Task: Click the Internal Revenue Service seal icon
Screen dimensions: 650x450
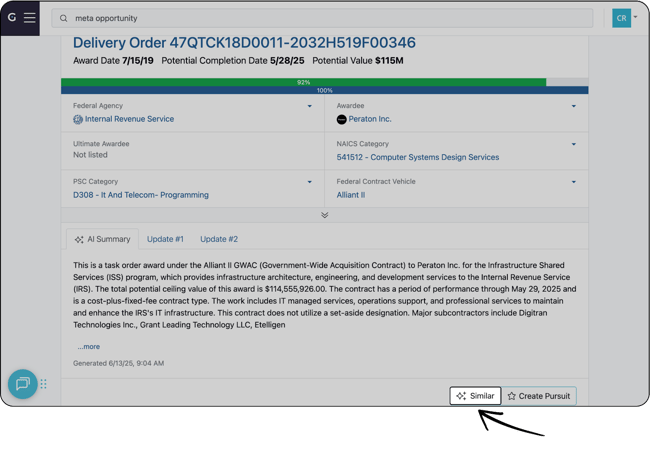Action: (x=78, y=119)
